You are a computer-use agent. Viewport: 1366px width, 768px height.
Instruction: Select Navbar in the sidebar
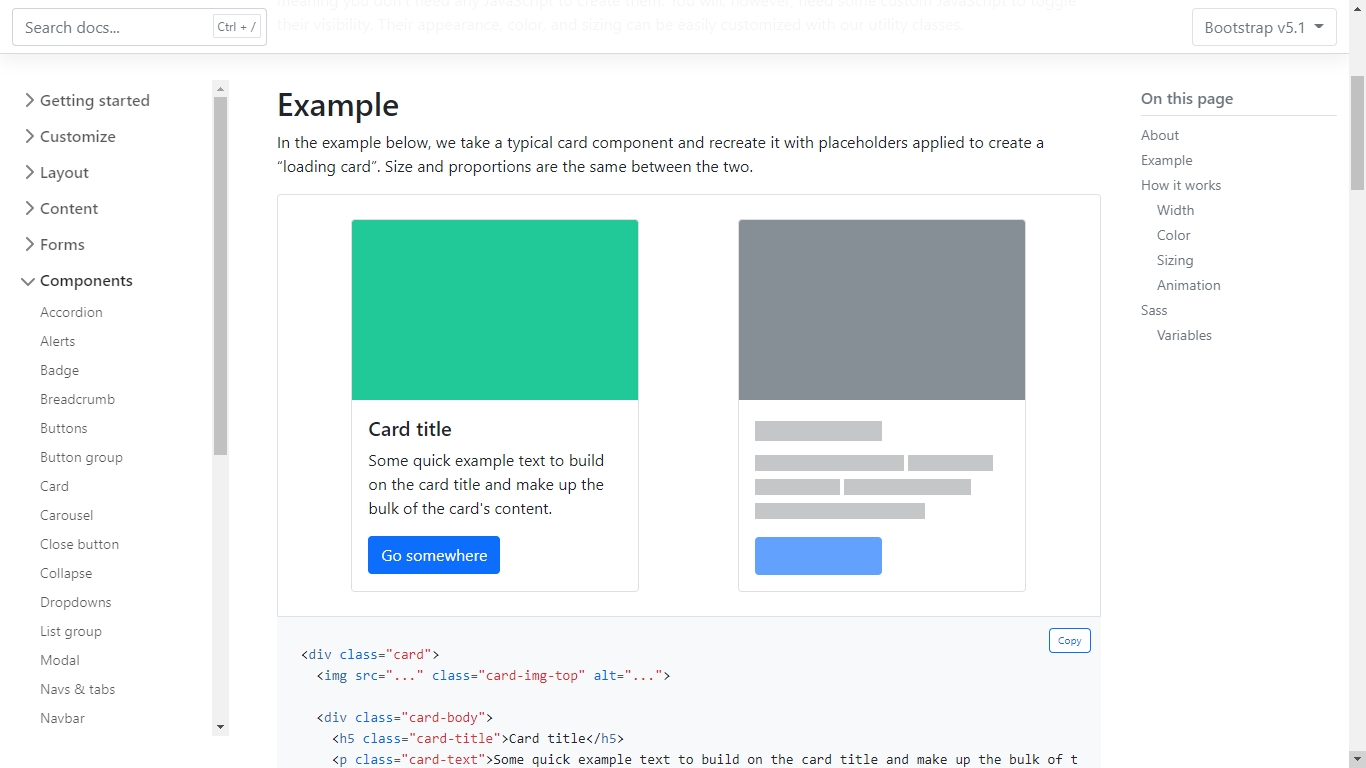[x=62, y=718]
